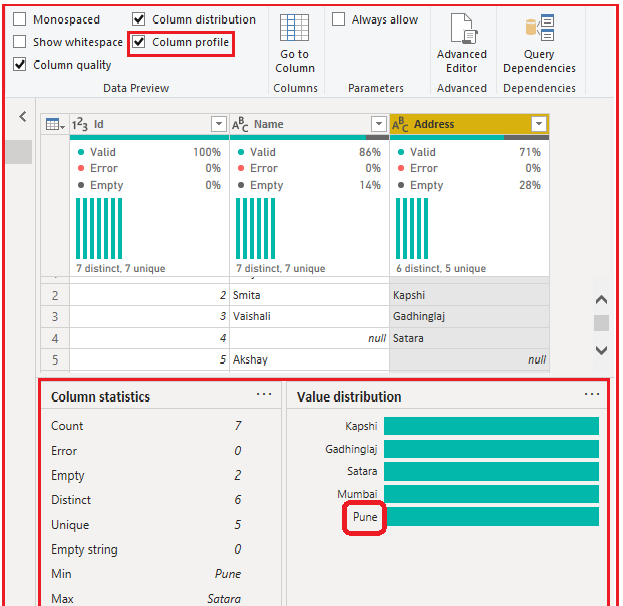Open Query Dependencies view

point(539,44)
